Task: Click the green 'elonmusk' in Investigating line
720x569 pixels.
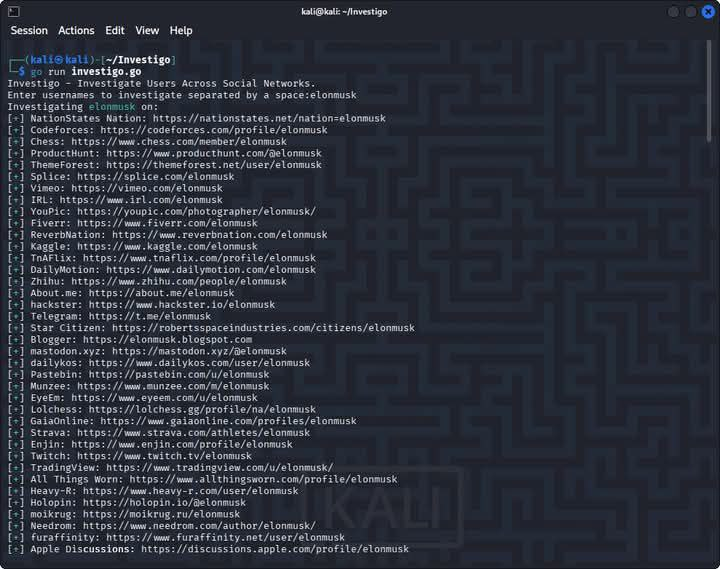Action: pyautogui.click(x=112, y=107)
